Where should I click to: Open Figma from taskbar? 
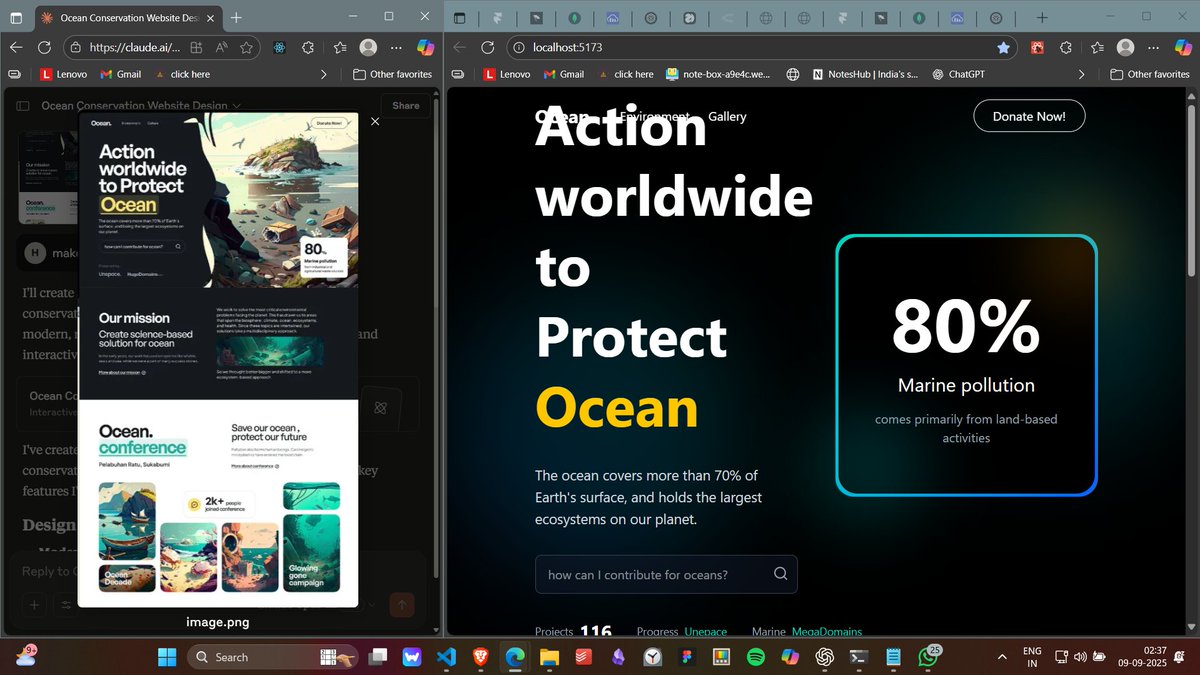(x=687, y=657)
